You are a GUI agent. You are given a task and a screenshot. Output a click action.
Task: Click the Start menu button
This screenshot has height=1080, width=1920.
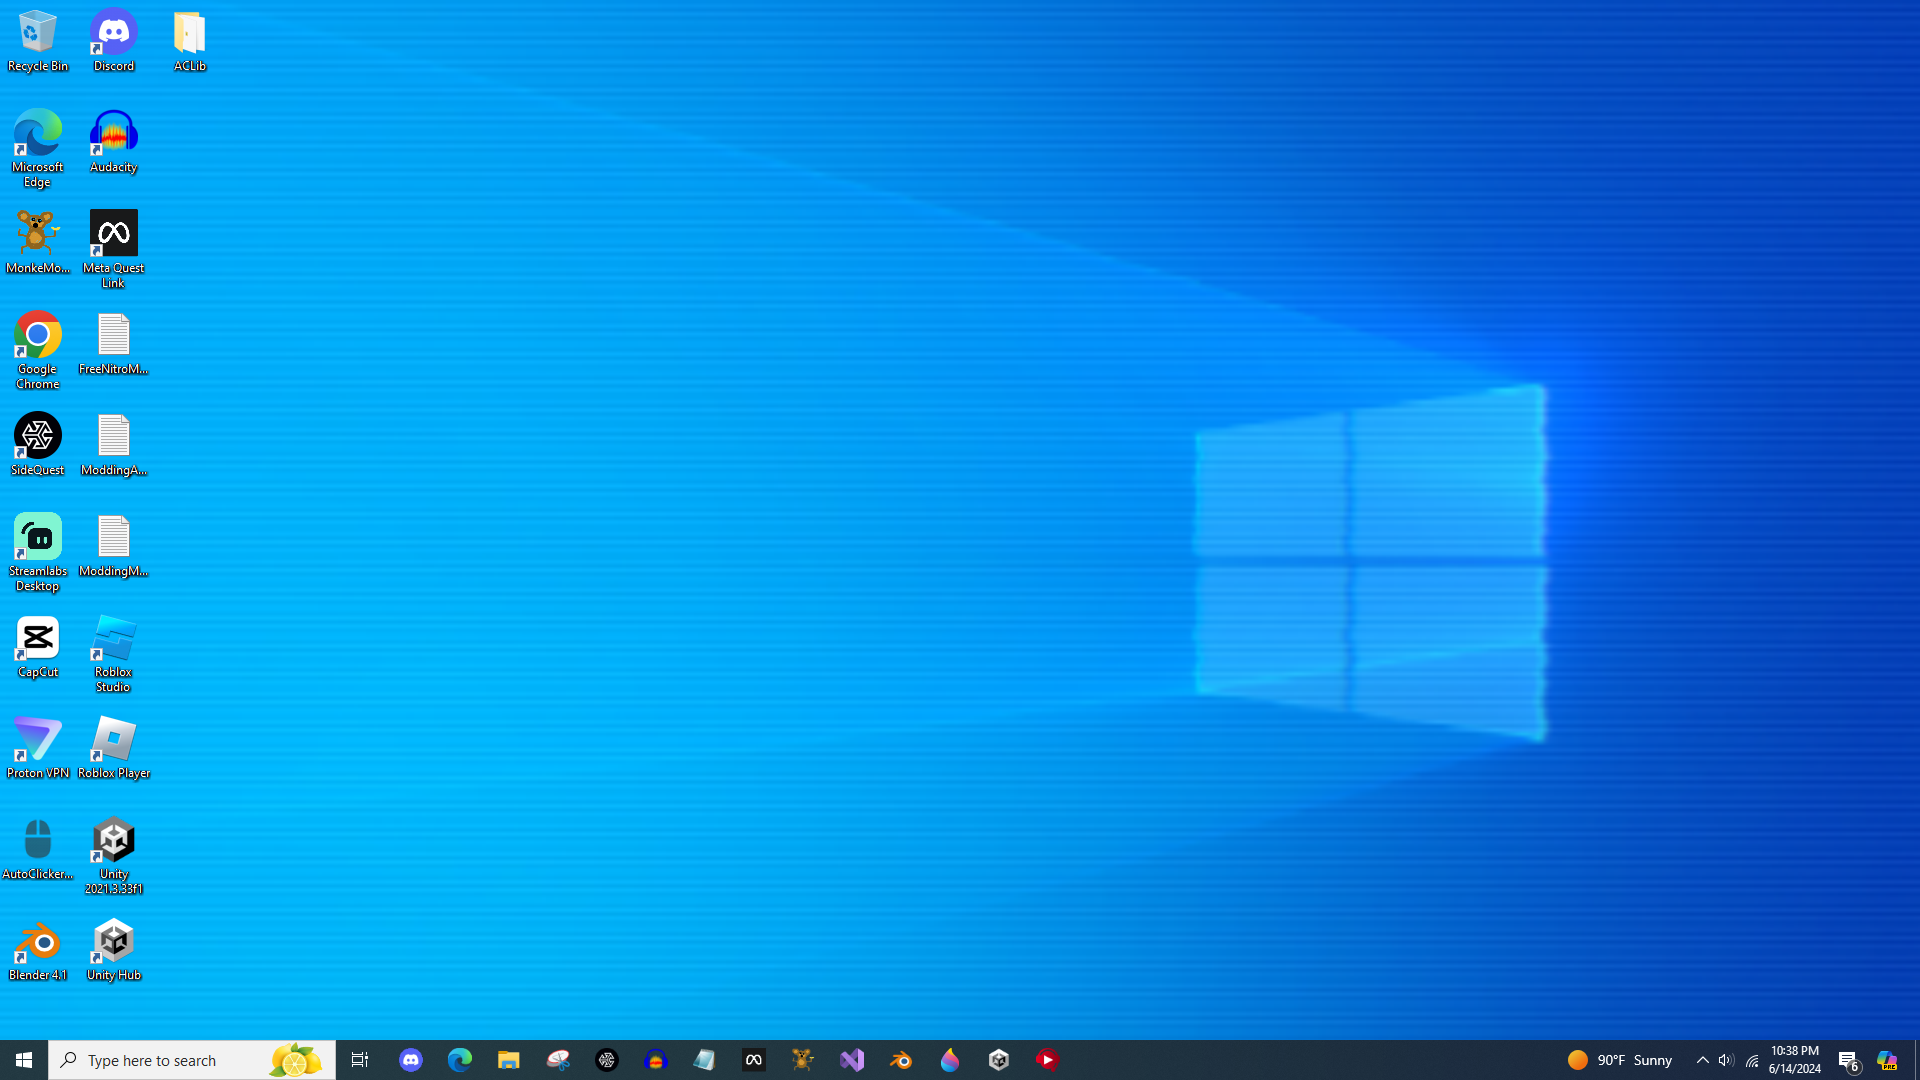pyautogui.click(x=24, y=1060)
